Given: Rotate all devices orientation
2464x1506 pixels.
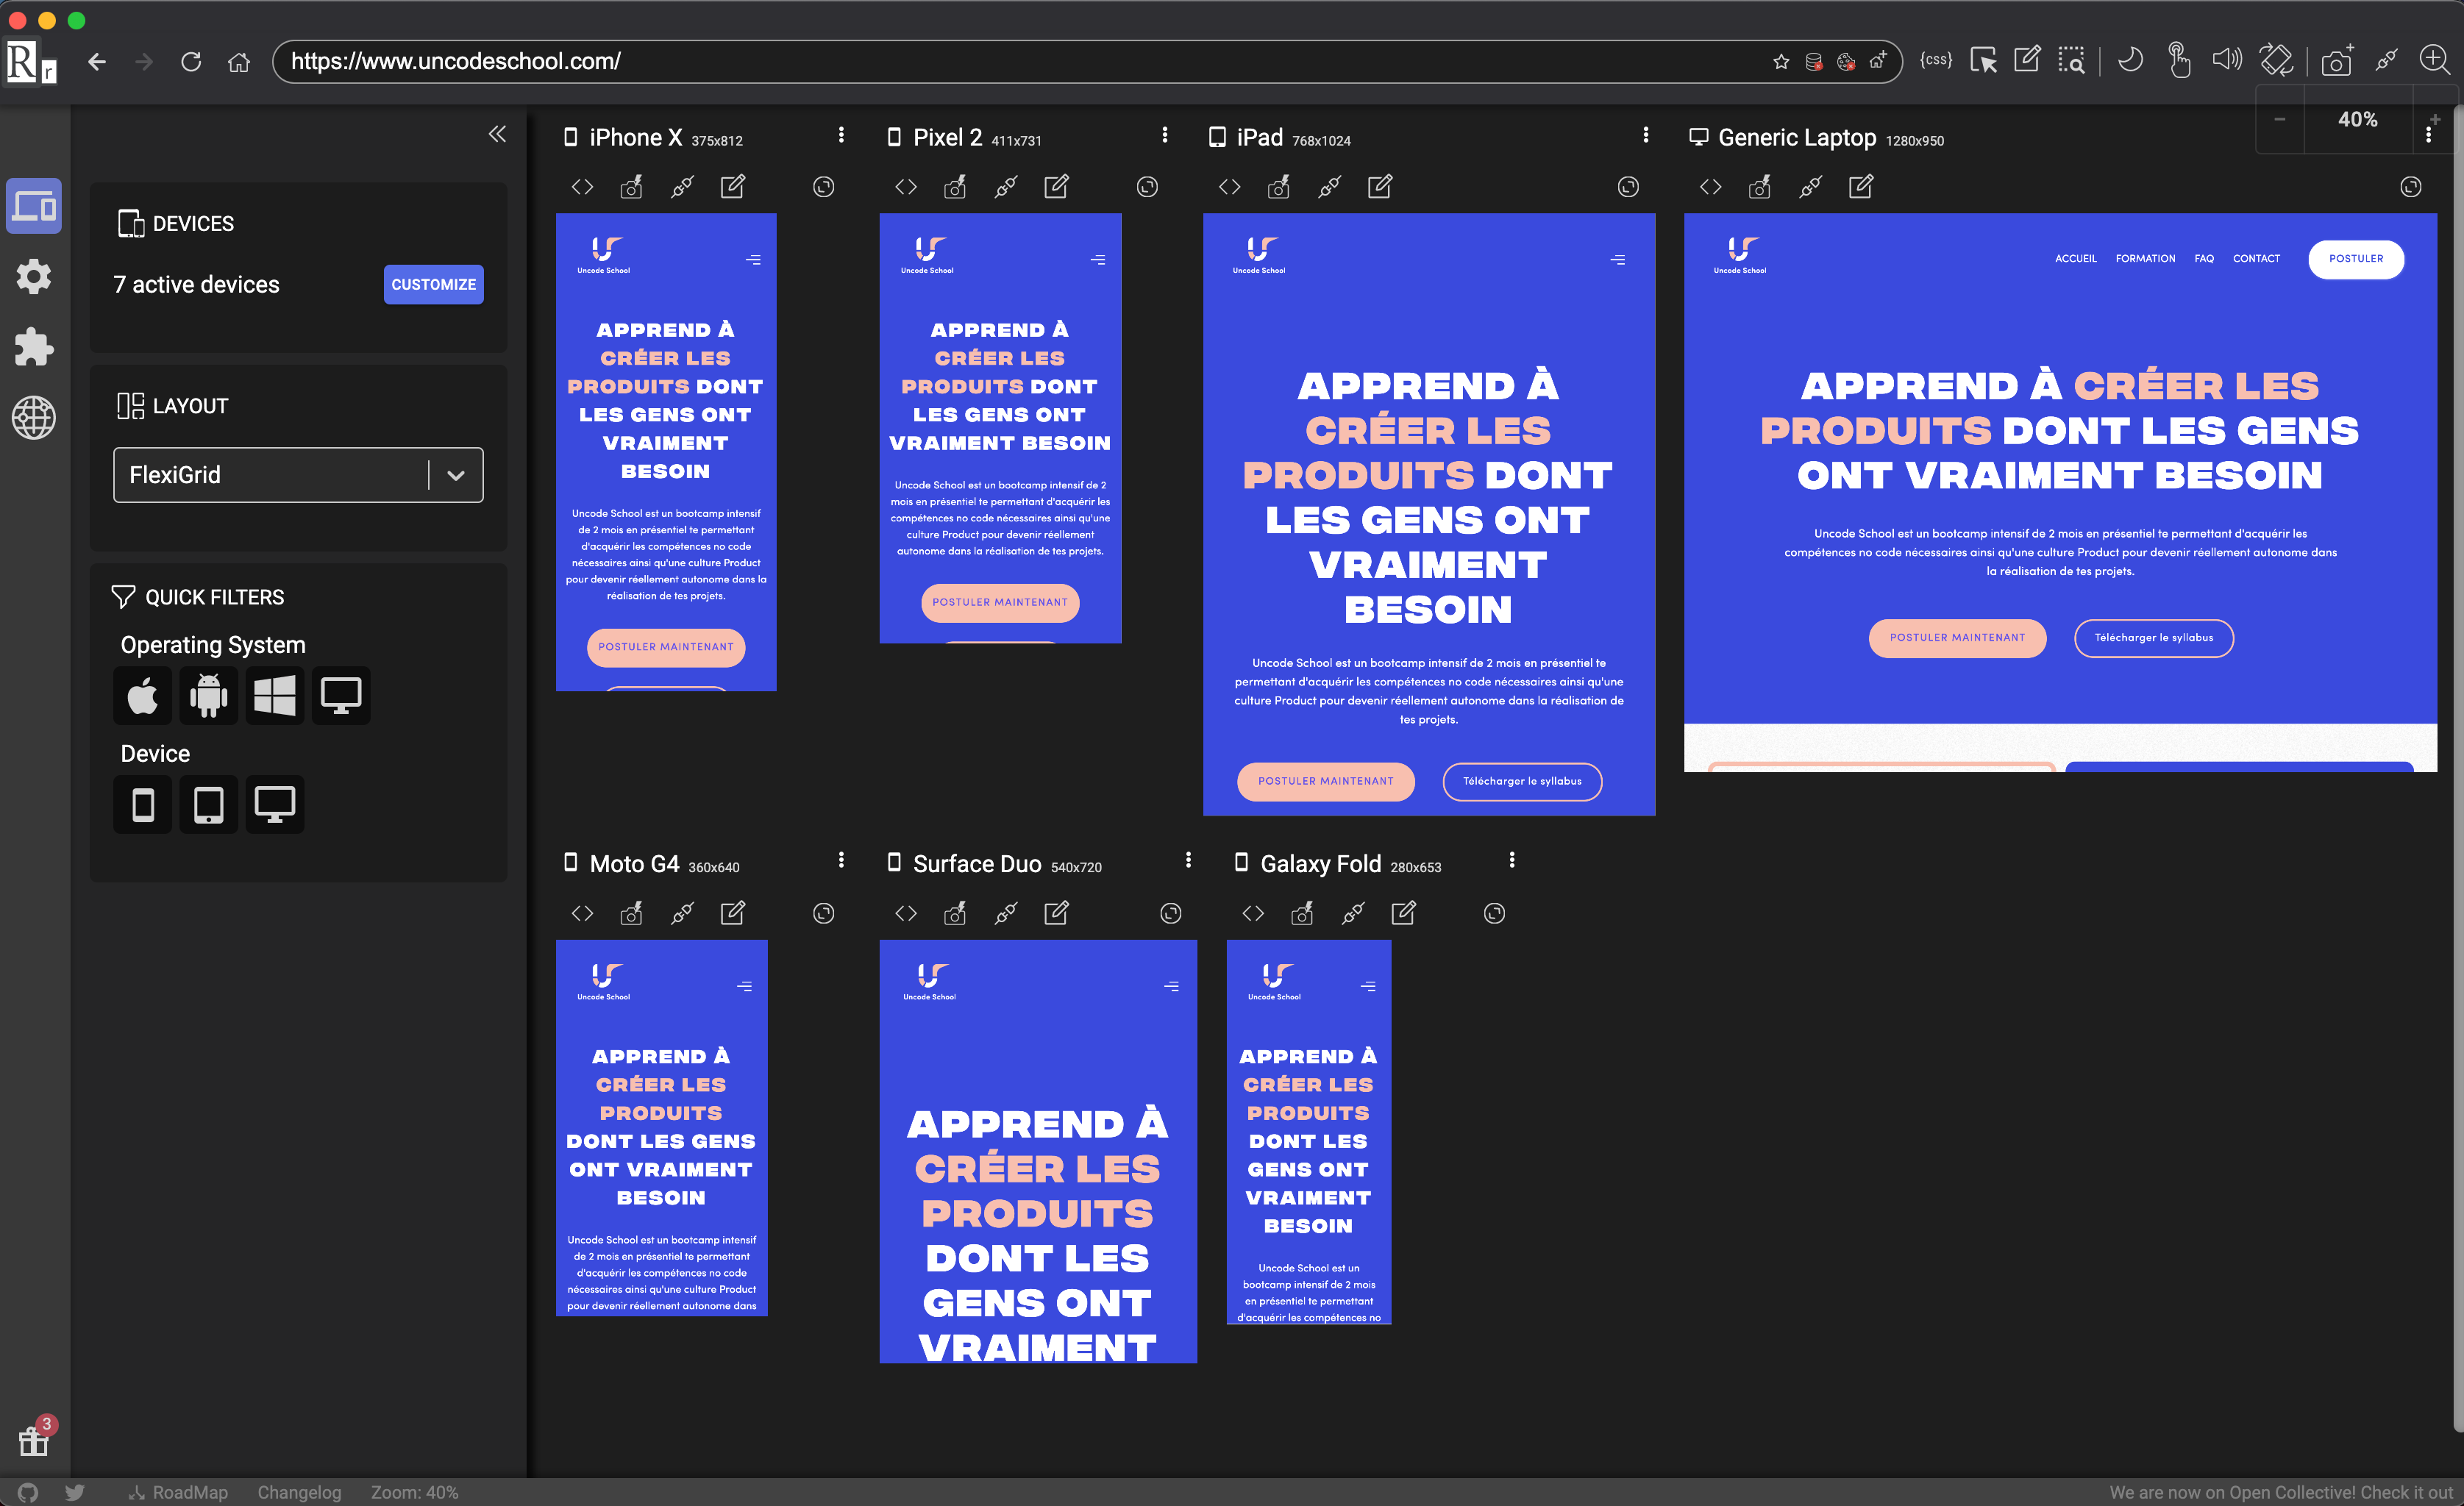Looking at the screenshot, I should [x=2276, y=60].
